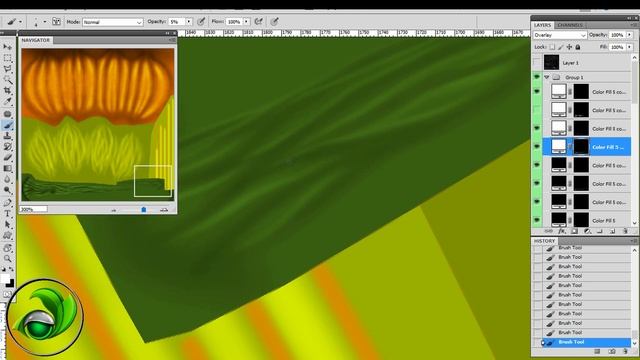The height and width of the screenshot is (360, 640).
Task: Open the layer style fx menu
Action: click(x=562, y=231)
